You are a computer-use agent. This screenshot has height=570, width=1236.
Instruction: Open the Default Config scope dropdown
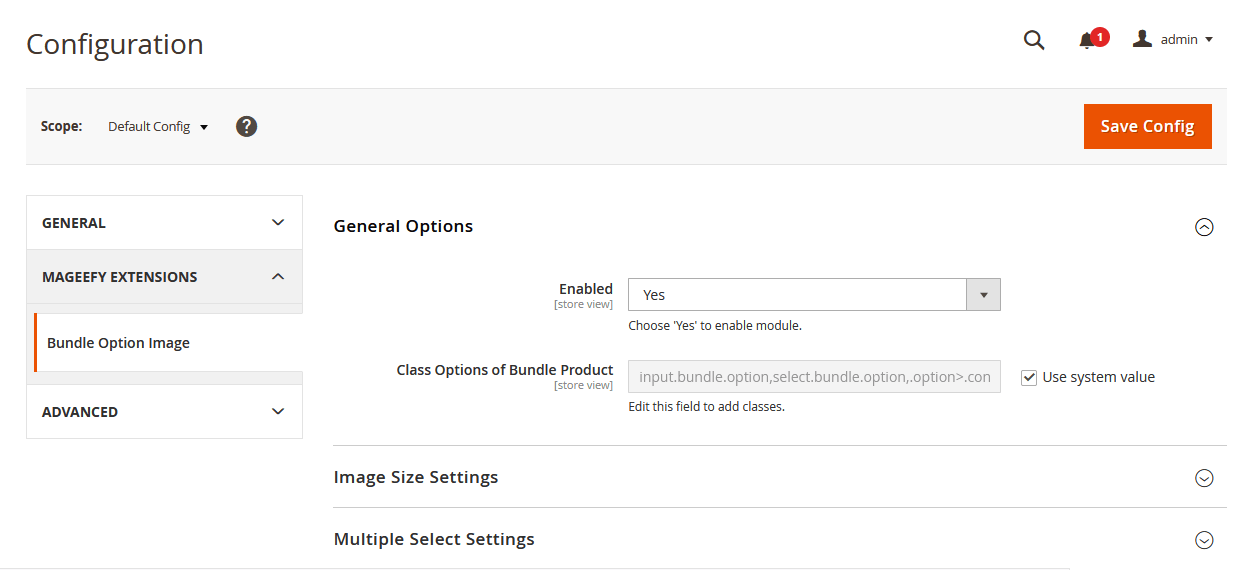tap(158, 127)
